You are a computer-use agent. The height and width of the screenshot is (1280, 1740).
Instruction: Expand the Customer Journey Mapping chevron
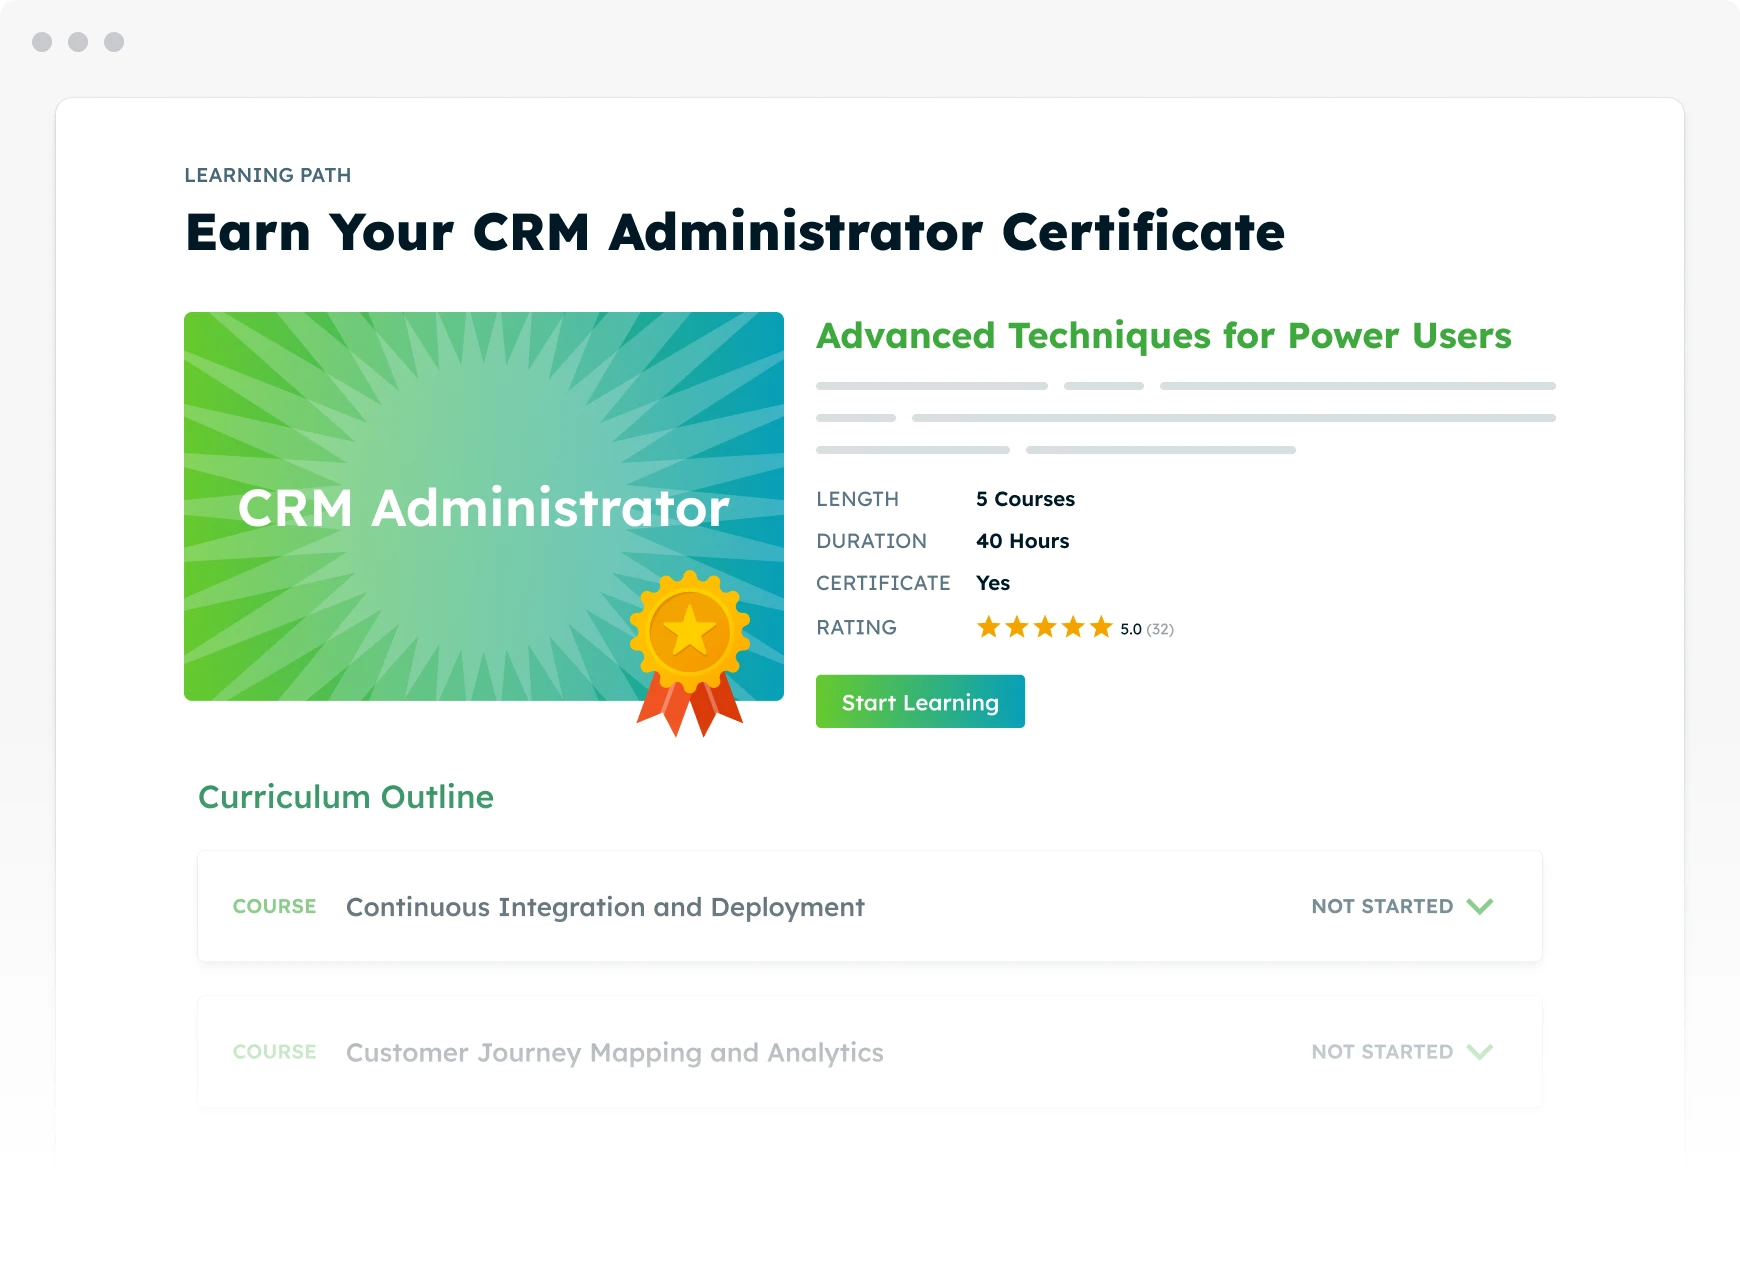click(1479, 1052)
